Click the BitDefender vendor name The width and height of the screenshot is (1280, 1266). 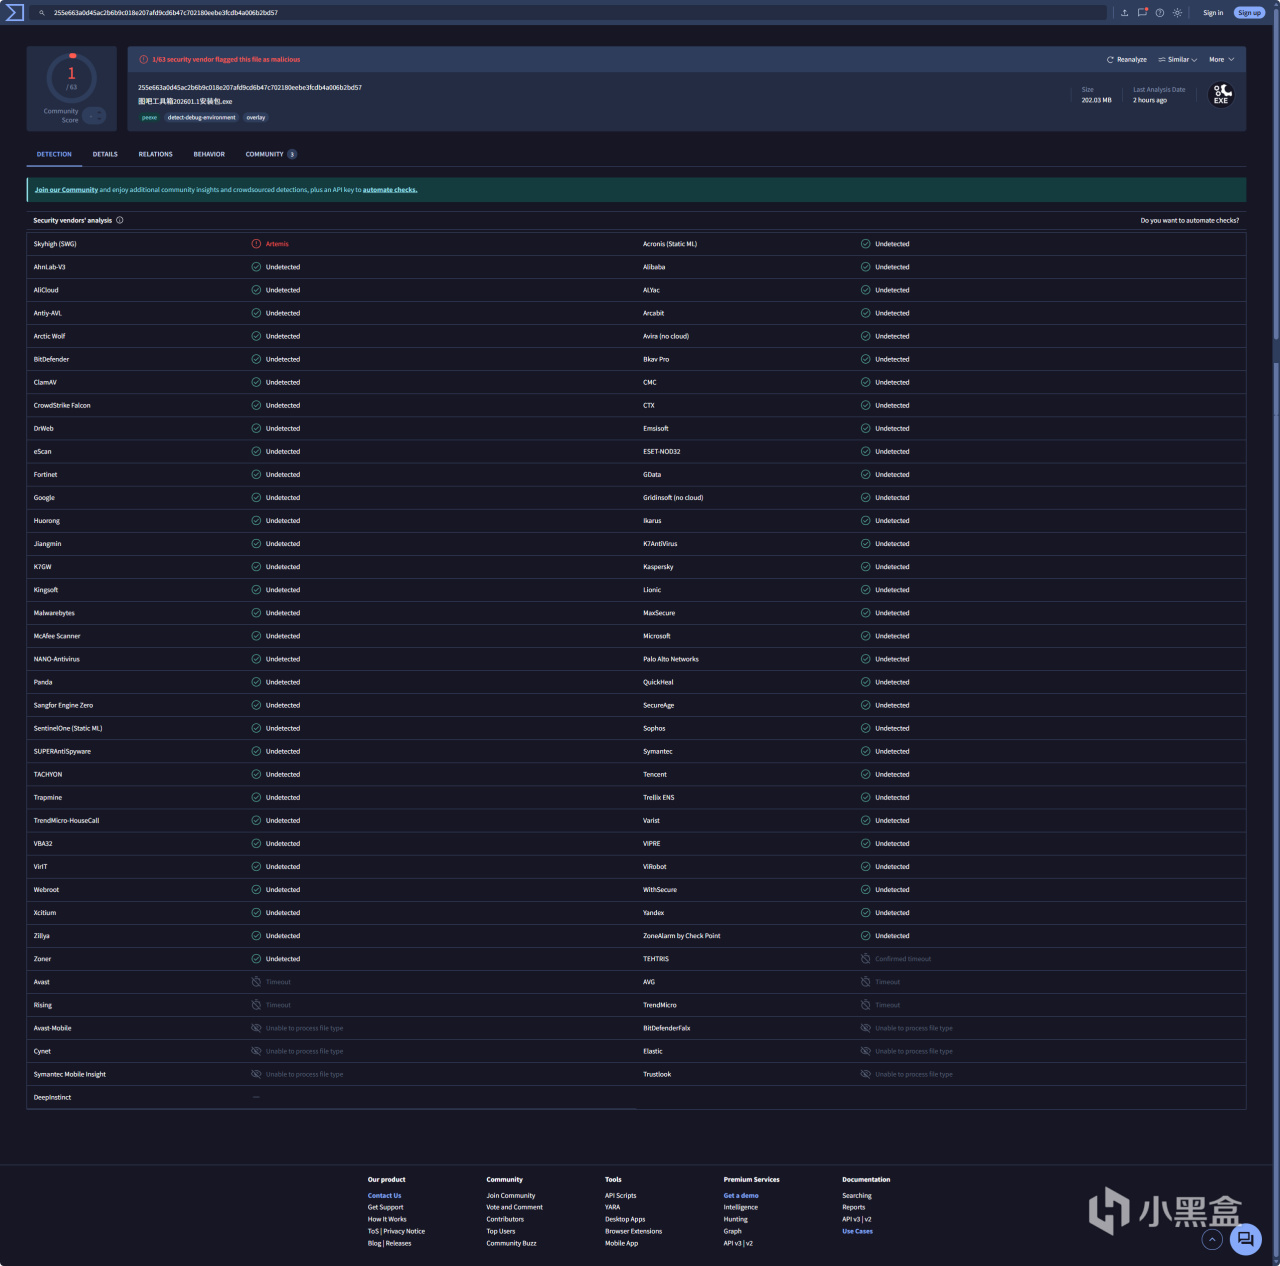pyautogui.click(x=51, y=359)
